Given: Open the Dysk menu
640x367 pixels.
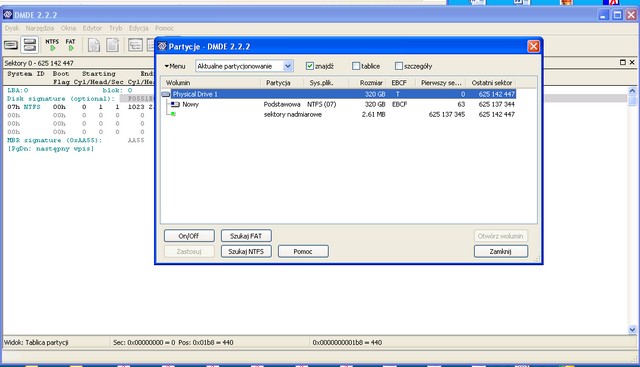Looking at the screenshot, I should click(x=12, y=28).
